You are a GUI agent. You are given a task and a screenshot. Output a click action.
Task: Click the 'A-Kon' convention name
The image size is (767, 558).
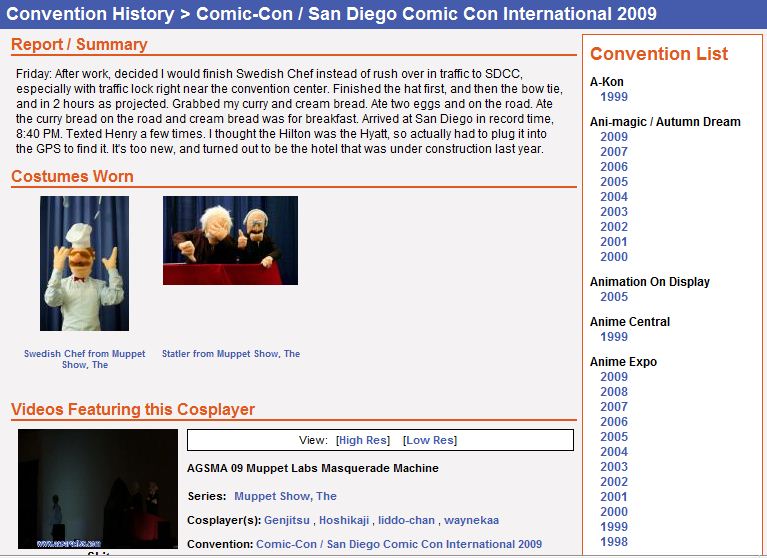607,82
